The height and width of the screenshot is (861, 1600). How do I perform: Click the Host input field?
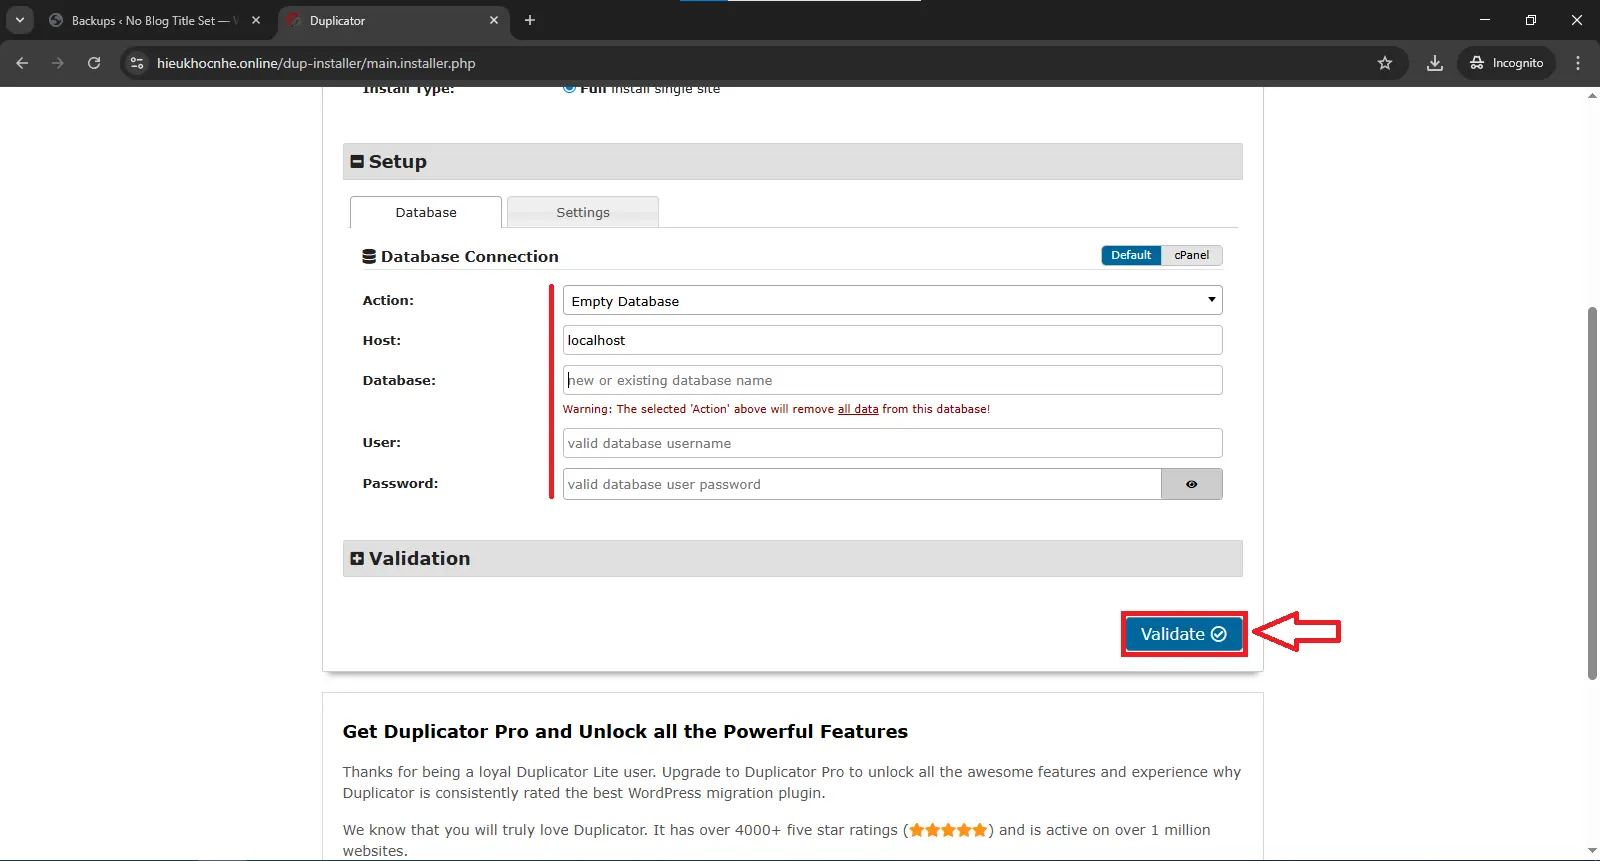(x=891, y=341)
